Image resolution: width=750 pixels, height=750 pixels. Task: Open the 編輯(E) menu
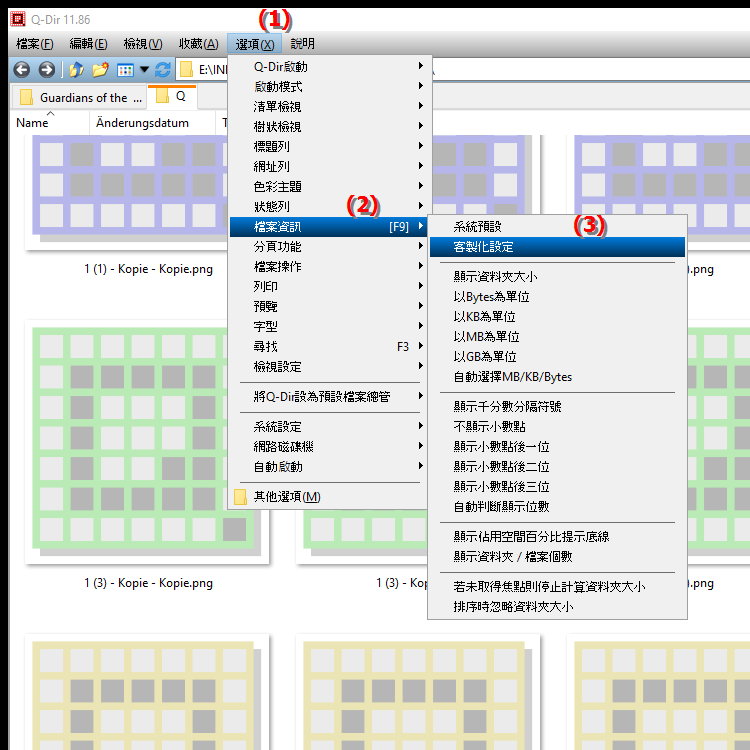tap(88, 44)
